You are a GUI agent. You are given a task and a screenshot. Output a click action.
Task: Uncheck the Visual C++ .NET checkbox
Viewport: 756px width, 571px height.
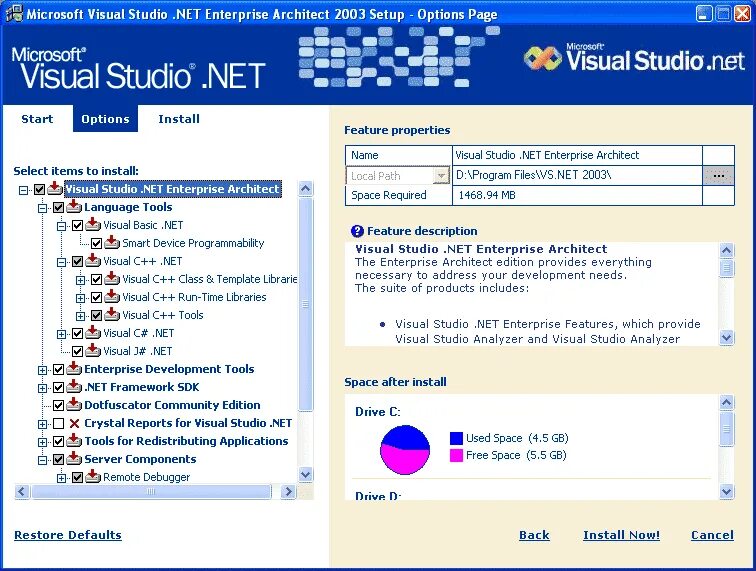77,261
